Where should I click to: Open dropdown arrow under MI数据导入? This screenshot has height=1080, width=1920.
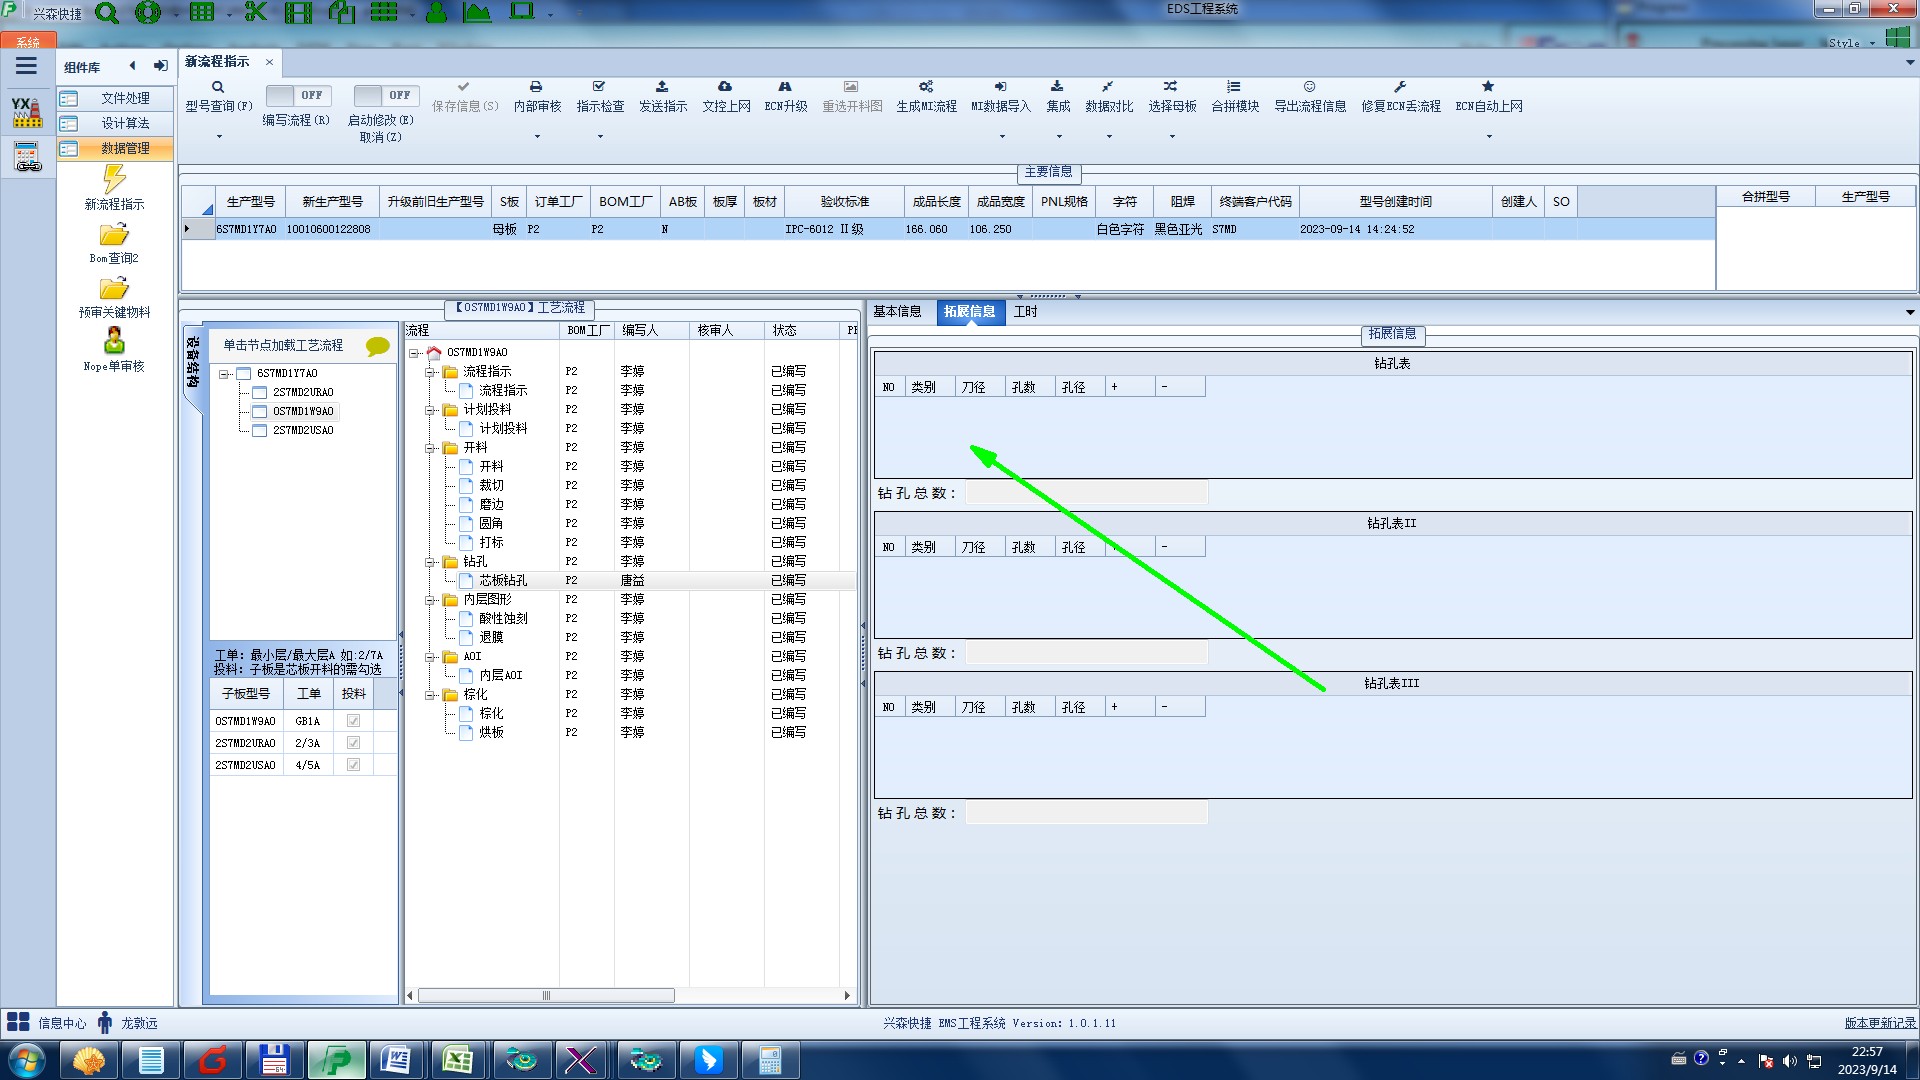click(1002, 137)
